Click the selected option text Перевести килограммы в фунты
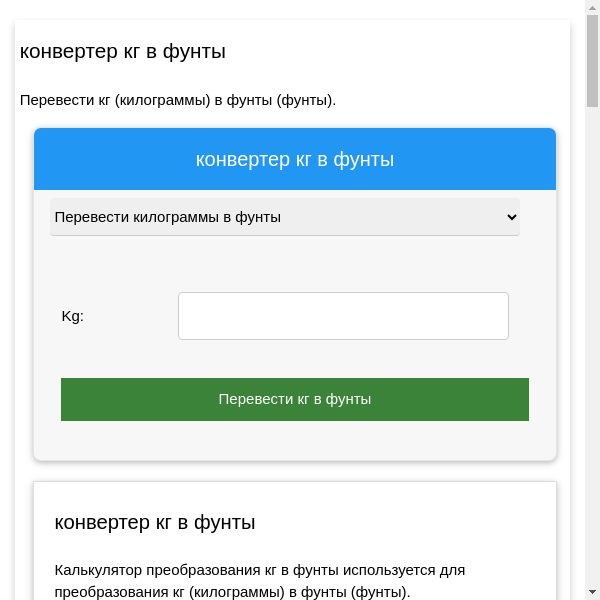This screenshot has height=600, width=600. [168, 217]
